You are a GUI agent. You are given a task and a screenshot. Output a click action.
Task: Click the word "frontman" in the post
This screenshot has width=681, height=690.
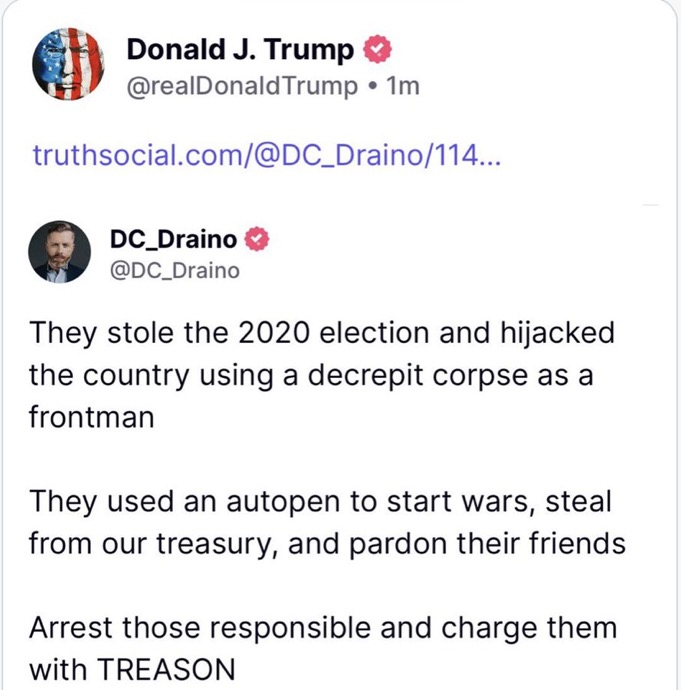[x=91, y=415]
